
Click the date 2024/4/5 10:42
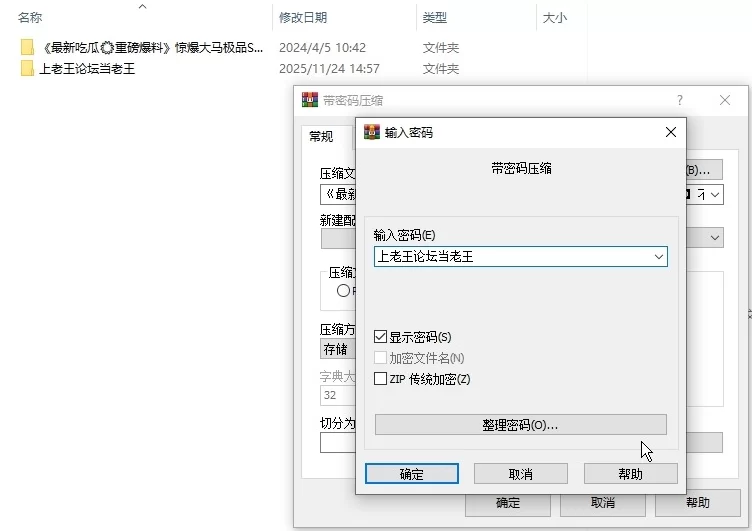pos(322,47)
